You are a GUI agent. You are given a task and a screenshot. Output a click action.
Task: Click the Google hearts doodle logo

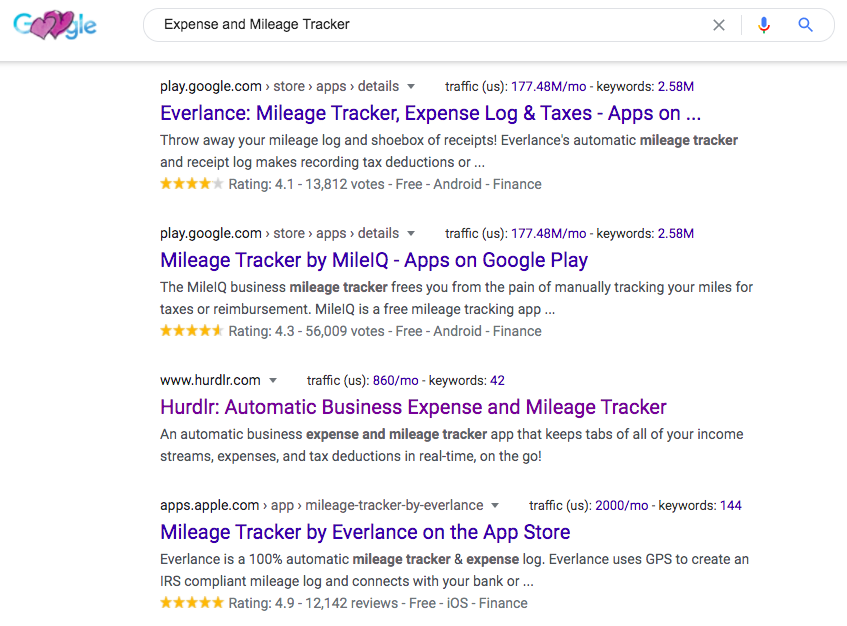pyautogui.click(x=55, y=25)
